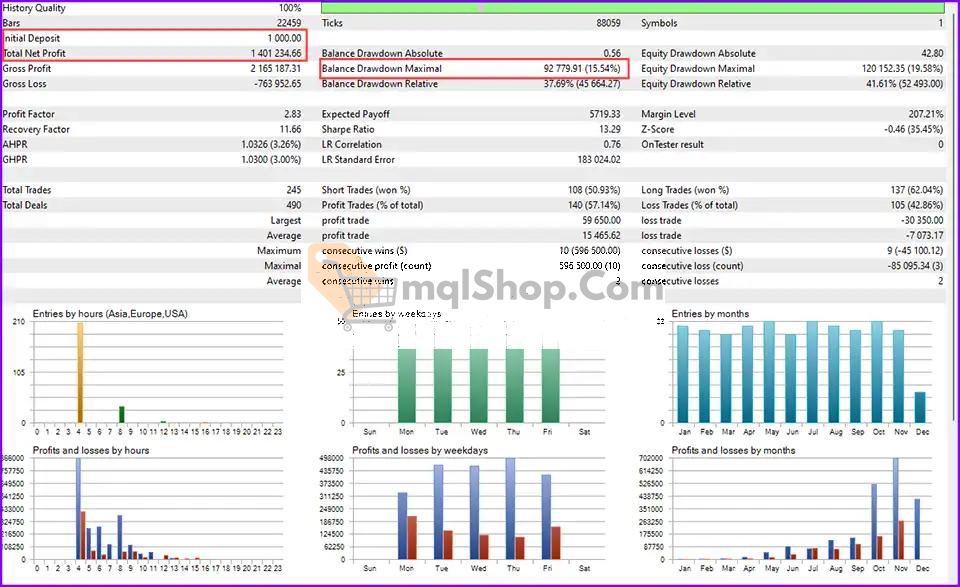Screen dimensions: 960x587
Task: Click the hour 4 blue bar in Profits by hours
Action: [77, 508]
